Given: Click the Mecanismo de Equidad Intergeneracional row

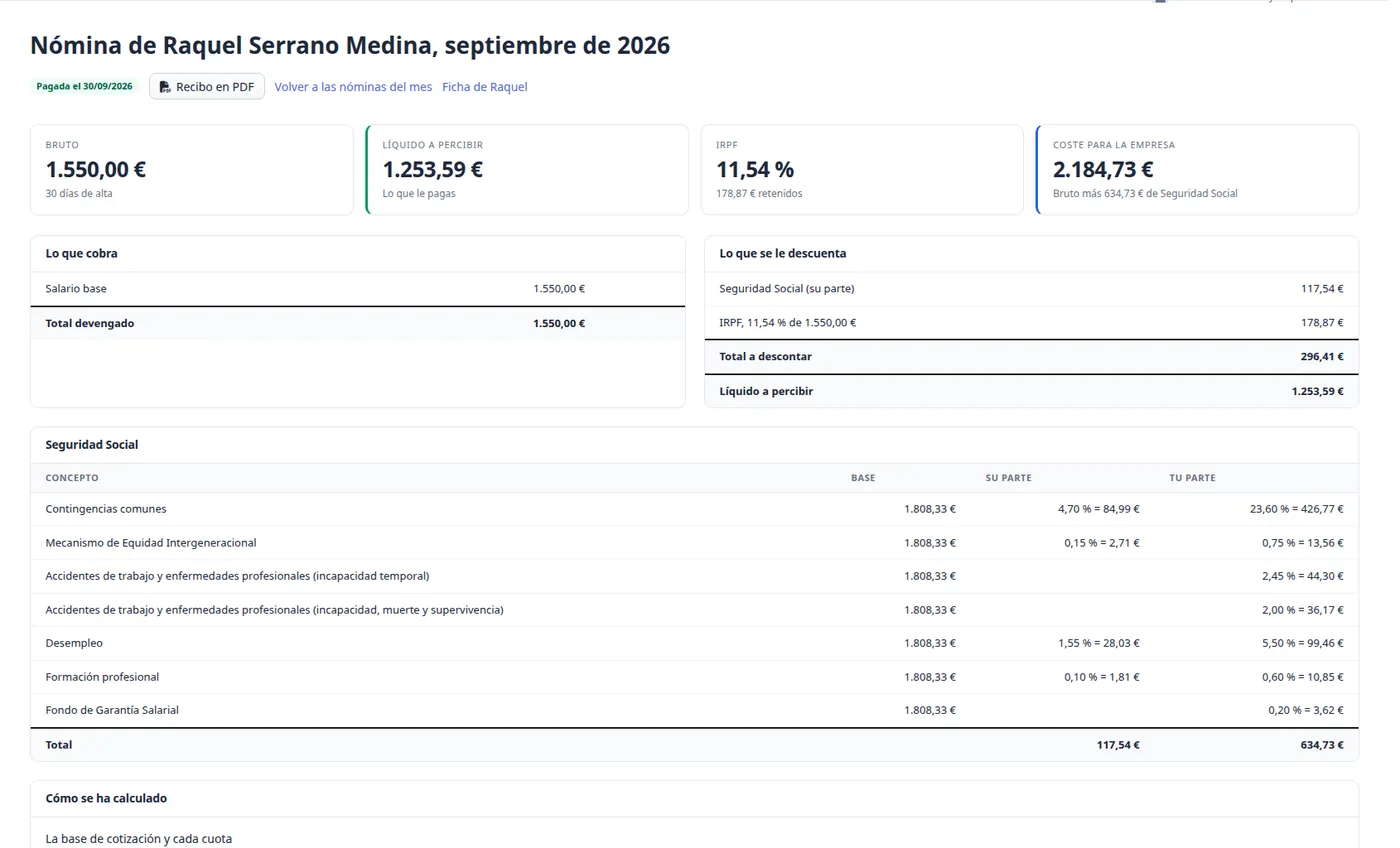Looking at the screenshot, I should tap(694, 543).
